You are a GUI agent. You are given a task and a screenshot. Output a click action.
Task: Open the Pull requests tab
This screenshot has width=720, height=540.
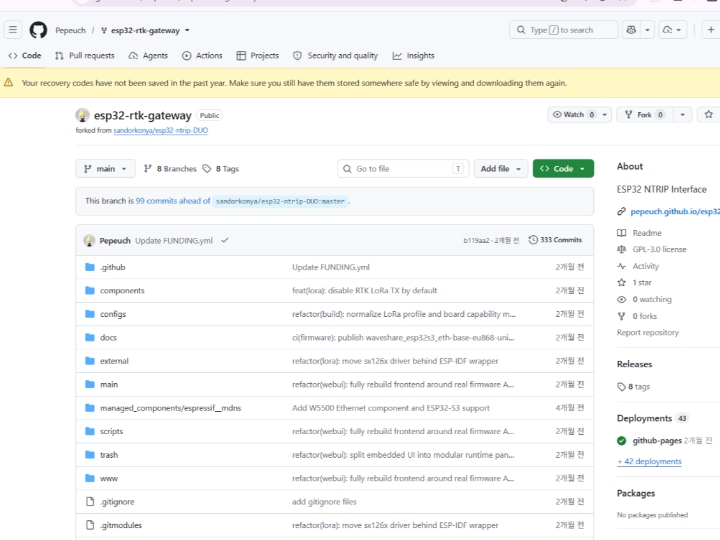click(x=85, y=56)
